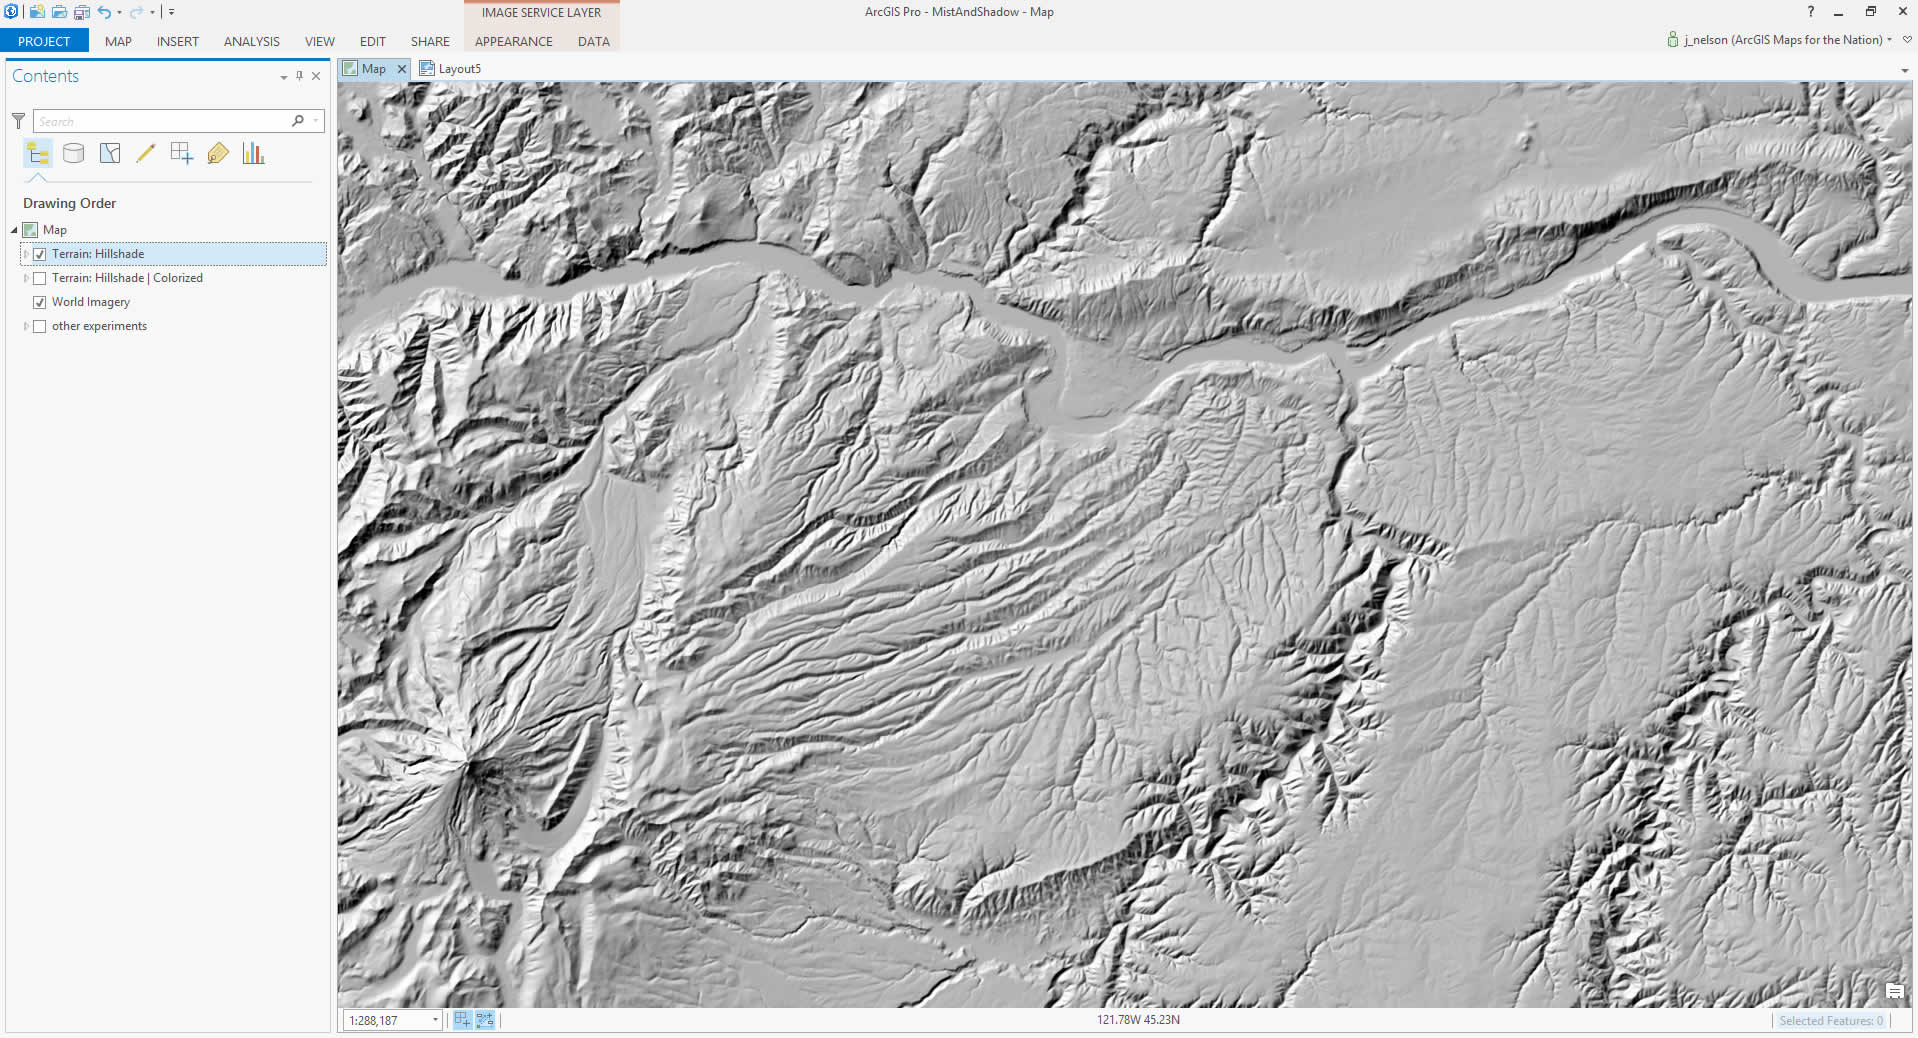1918x1038 pixels.
Task: Open the ANALYSIS ribbon tab
Action: click(251, 41)
